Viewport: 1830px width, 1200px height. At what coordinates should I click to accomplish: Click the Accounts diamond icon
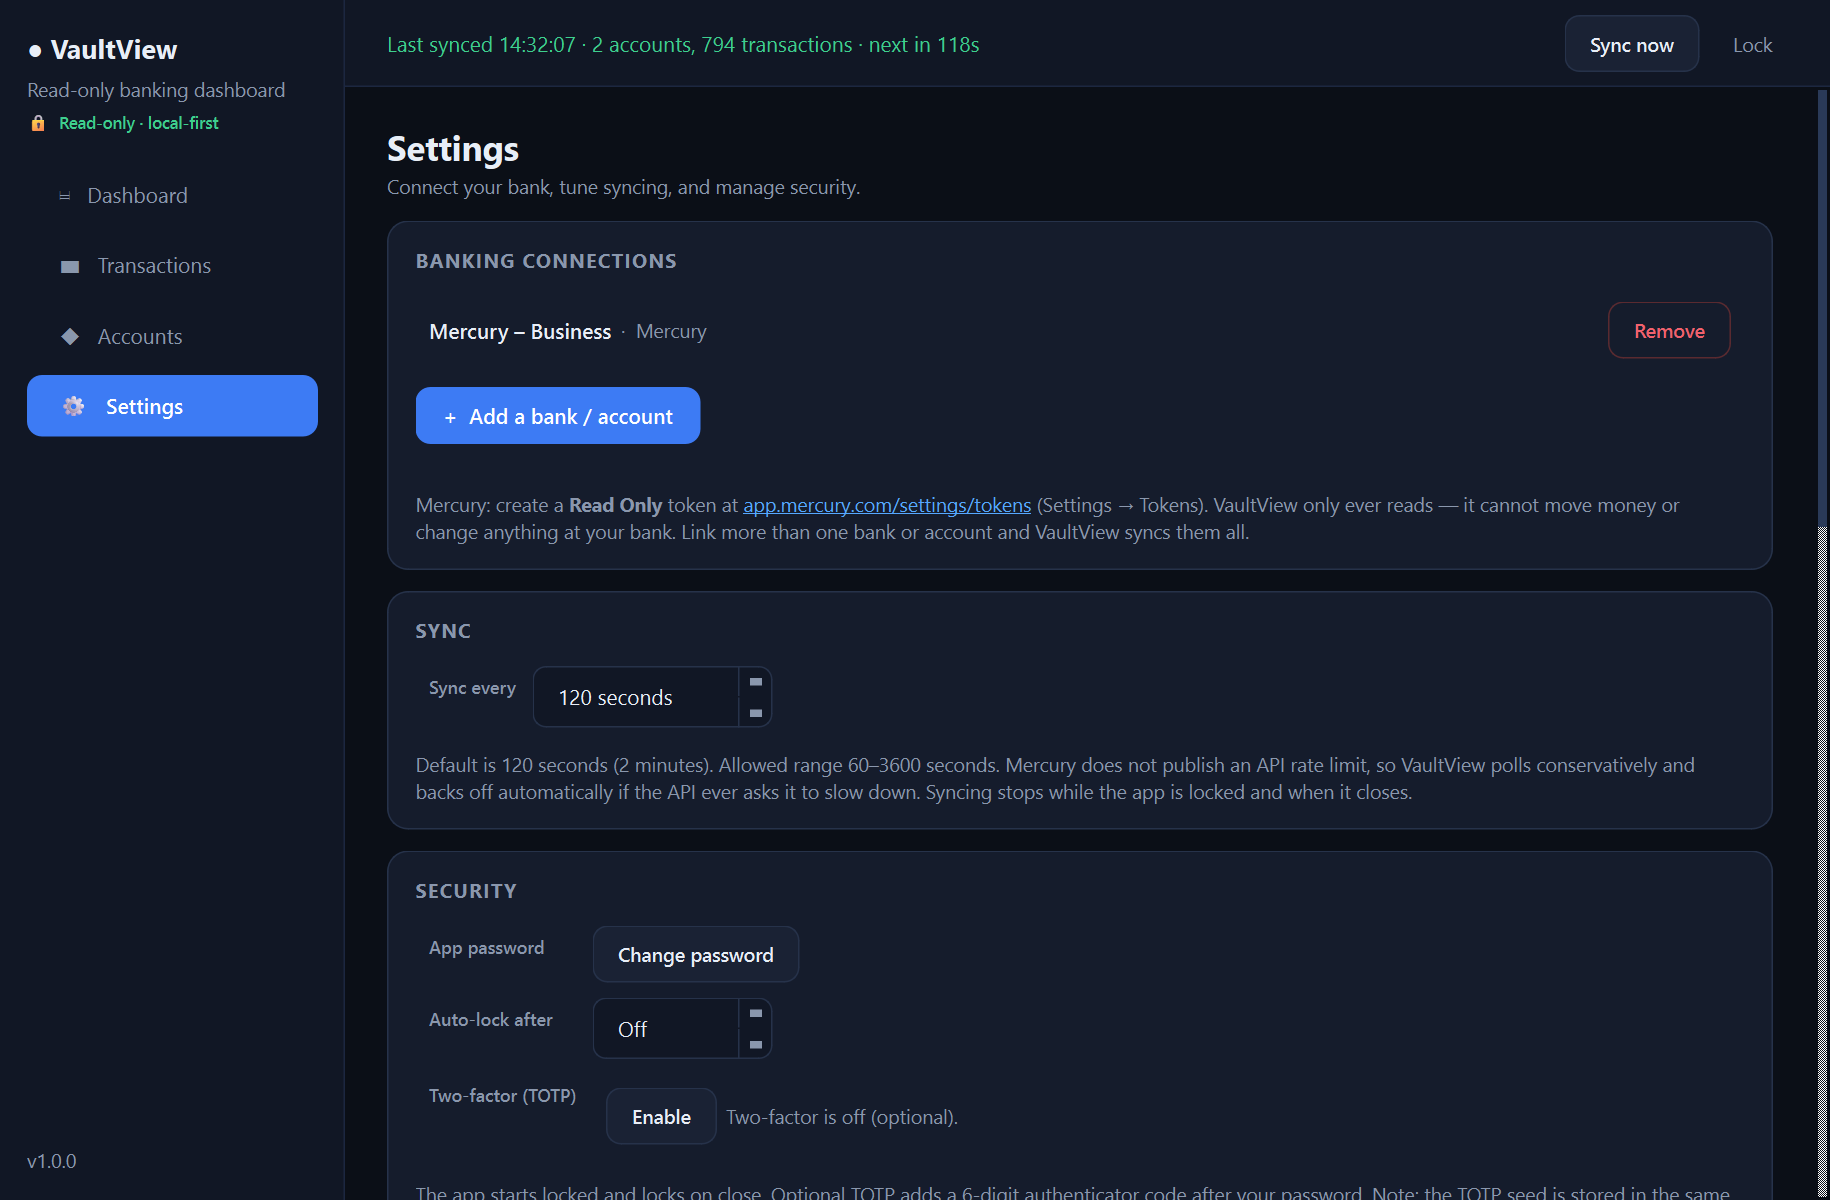(70, 337)
